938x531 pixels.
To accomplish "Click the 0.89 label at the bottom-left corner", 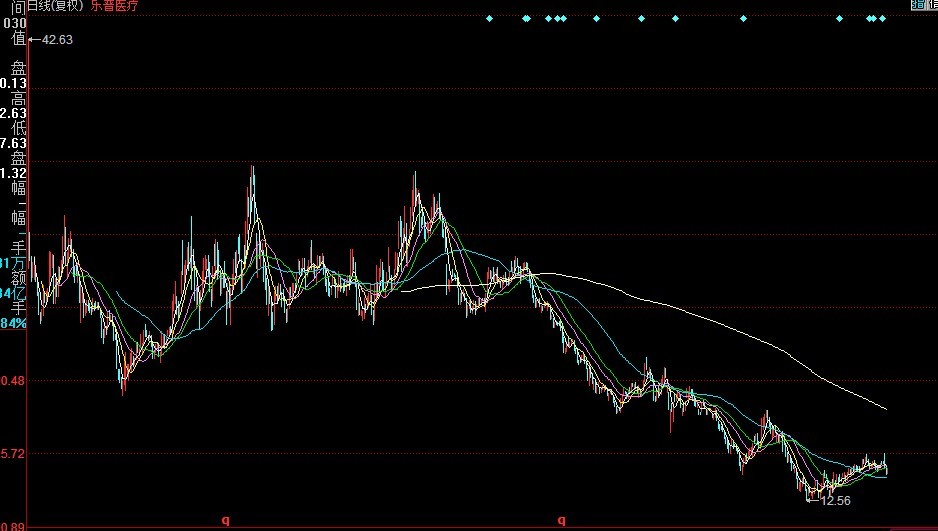I will 14,526.
